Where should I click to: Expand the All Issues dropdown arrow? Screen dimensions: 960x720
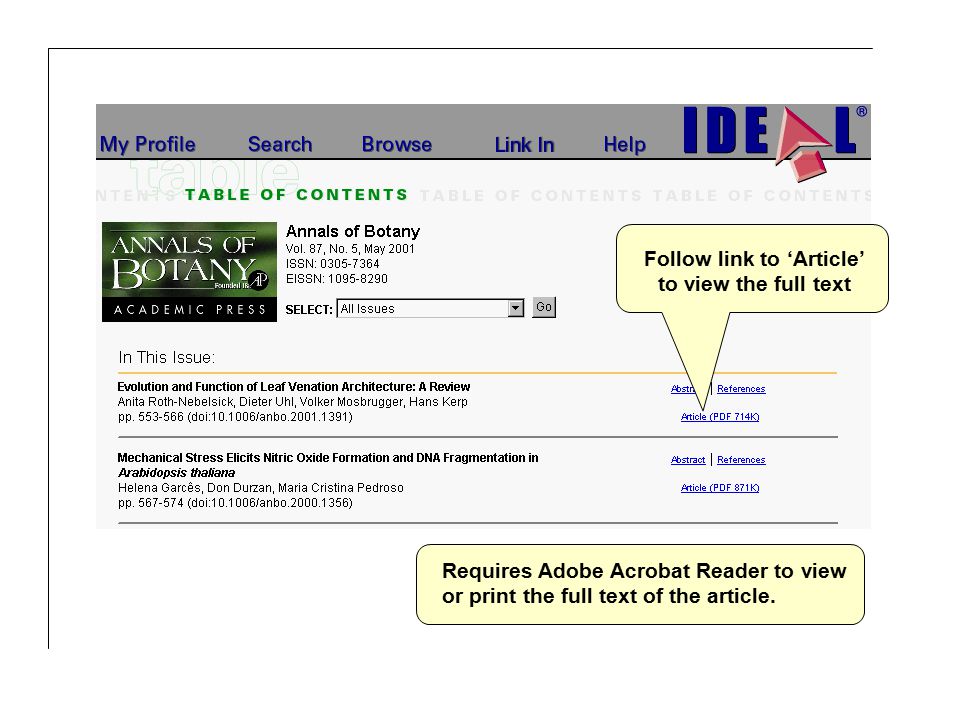tap(516, 308)
